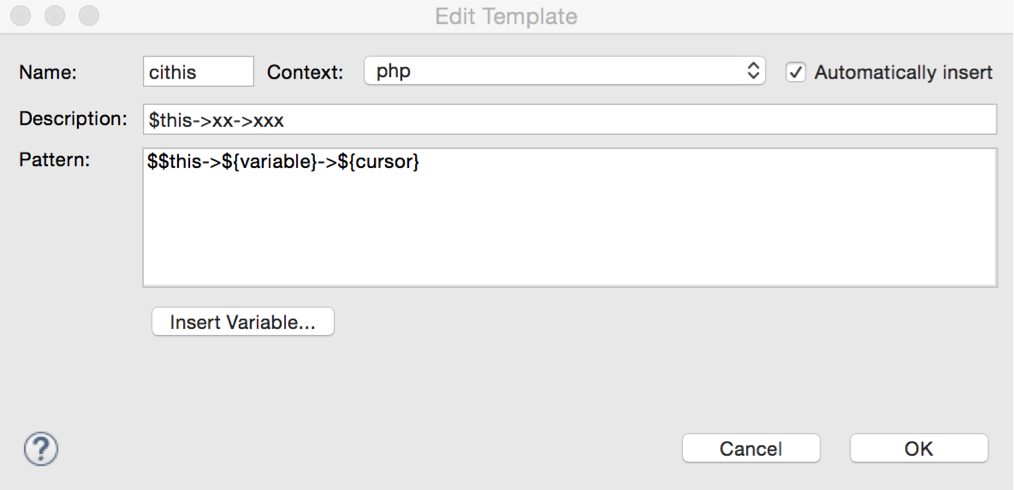Focus the Name field containing cithis
The height and width of the screenshot is (490, 1014).
click(x=199, y=71)
